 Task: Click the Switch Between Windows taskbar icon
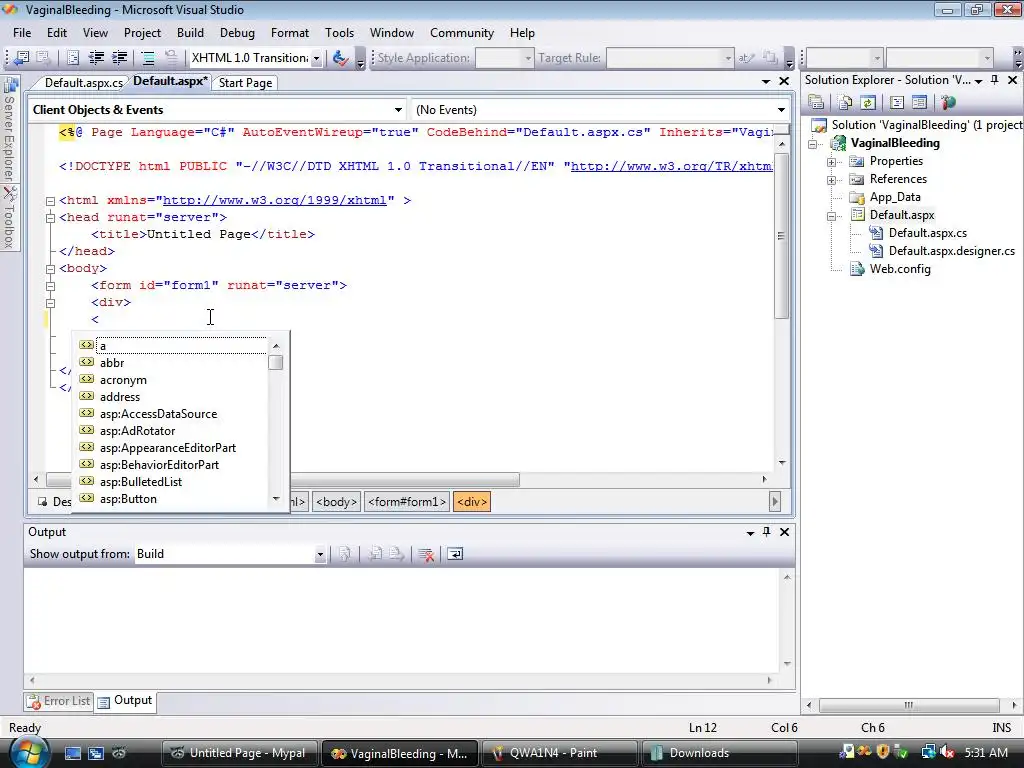tap(96, 753)
